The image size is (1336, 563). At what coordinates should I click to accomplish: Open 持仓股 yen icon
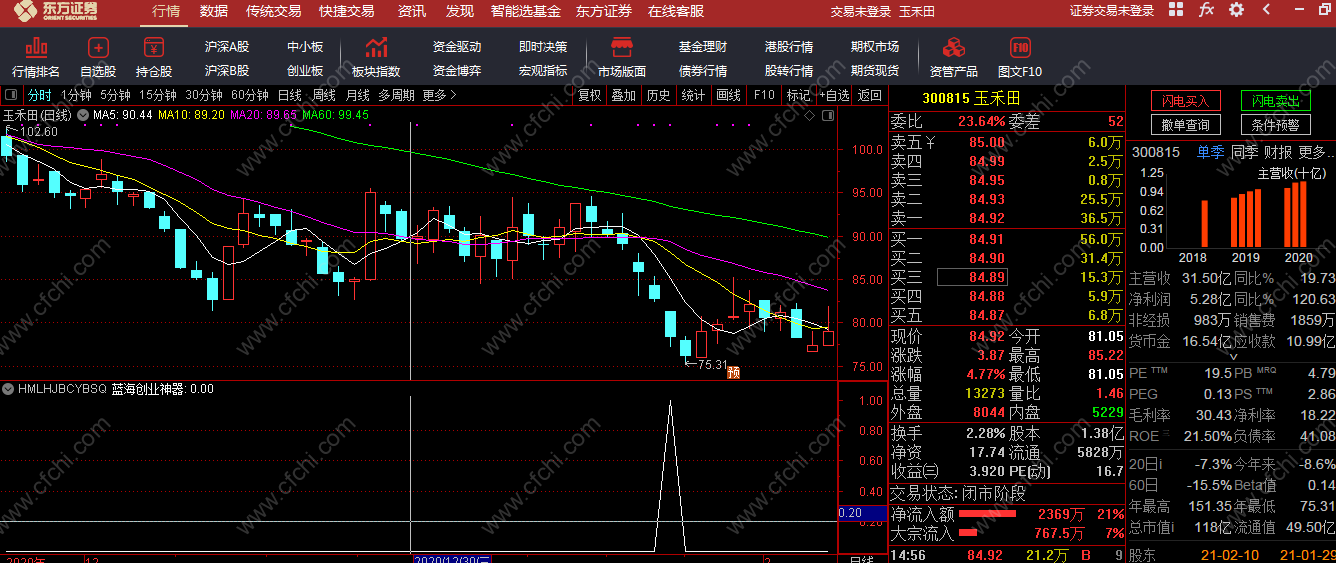pos(153,47)
